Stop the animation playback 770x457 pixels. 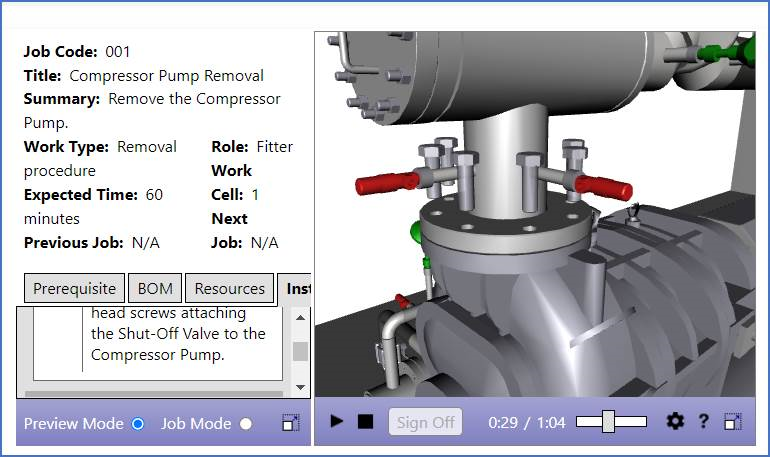365,421
